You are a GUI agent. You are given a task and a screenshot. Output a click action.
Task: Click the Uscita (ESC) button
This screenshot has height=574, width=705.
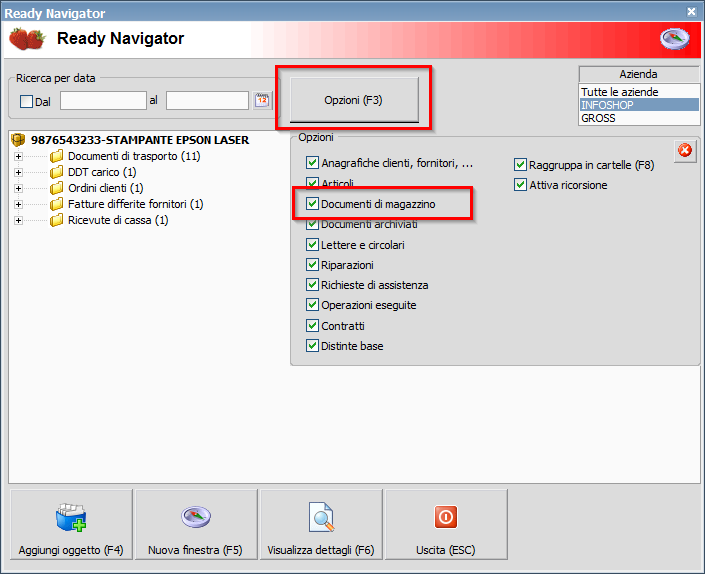[x=446, y=525]
